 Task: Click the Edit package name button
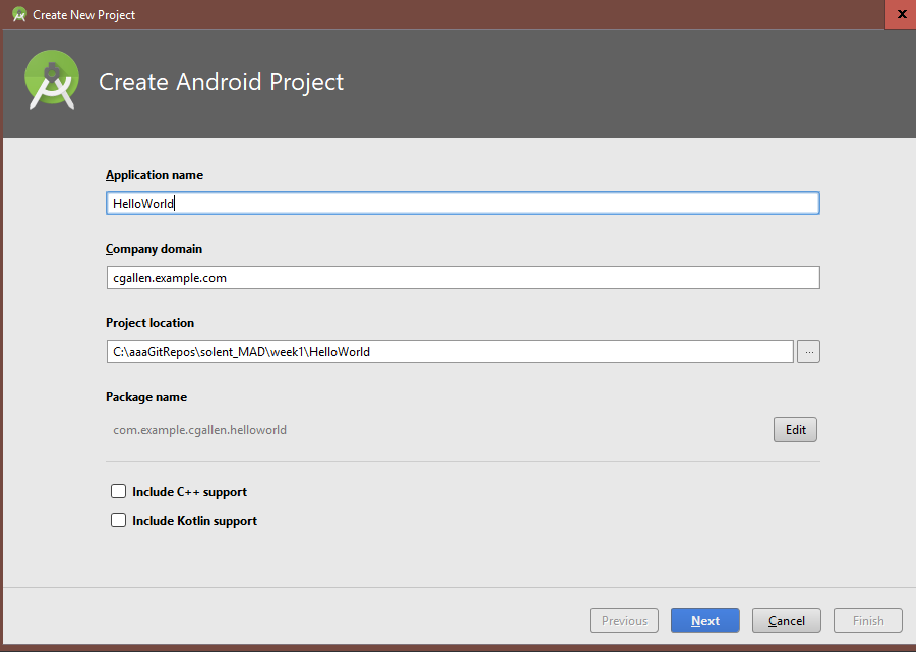795,429
